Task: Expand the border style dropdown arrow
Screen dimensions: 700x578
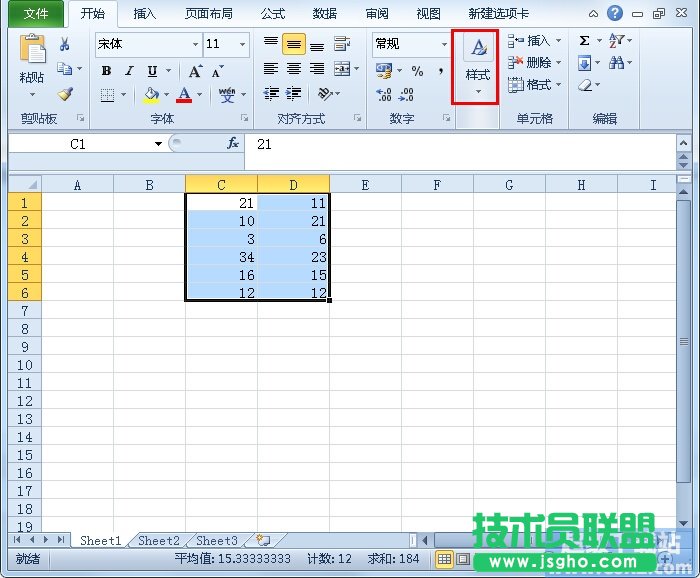Action: (123, 95)
